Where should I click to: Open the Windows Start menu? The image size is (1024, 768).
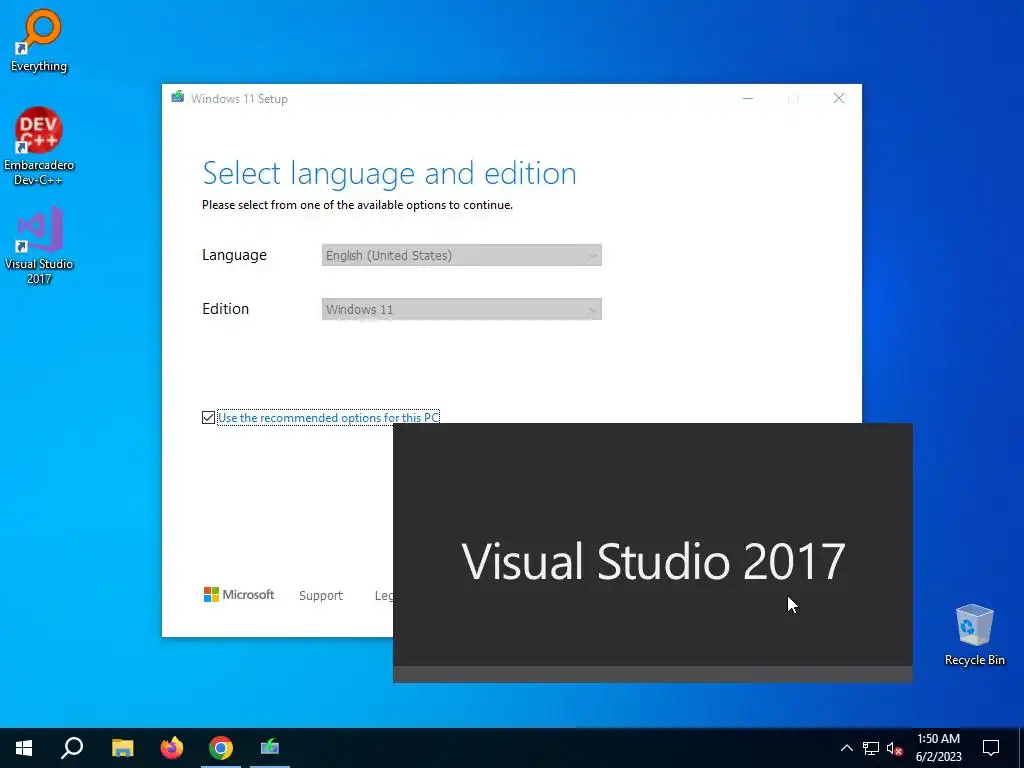24,748
